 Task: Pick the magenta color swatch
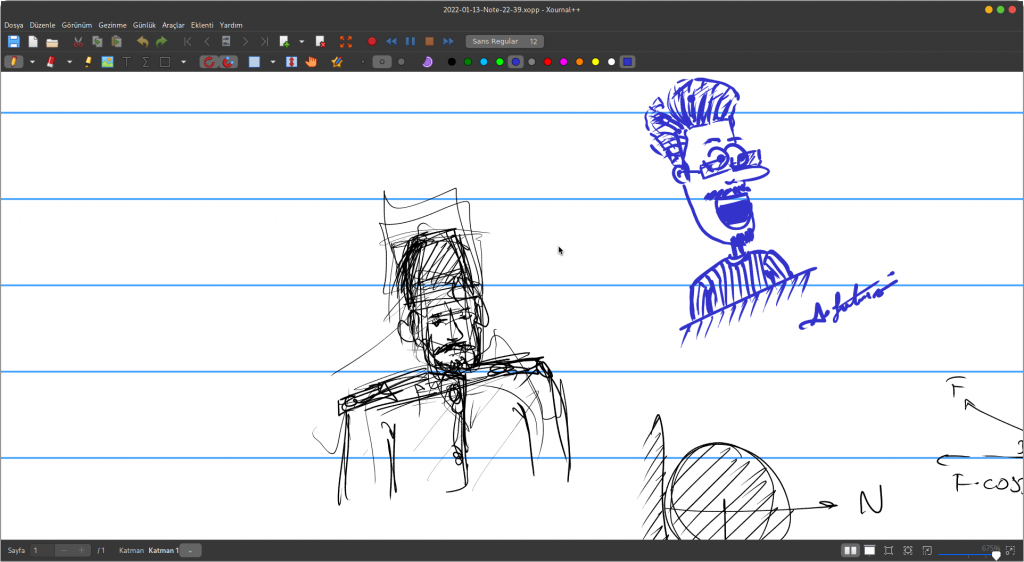coord(564,62)
